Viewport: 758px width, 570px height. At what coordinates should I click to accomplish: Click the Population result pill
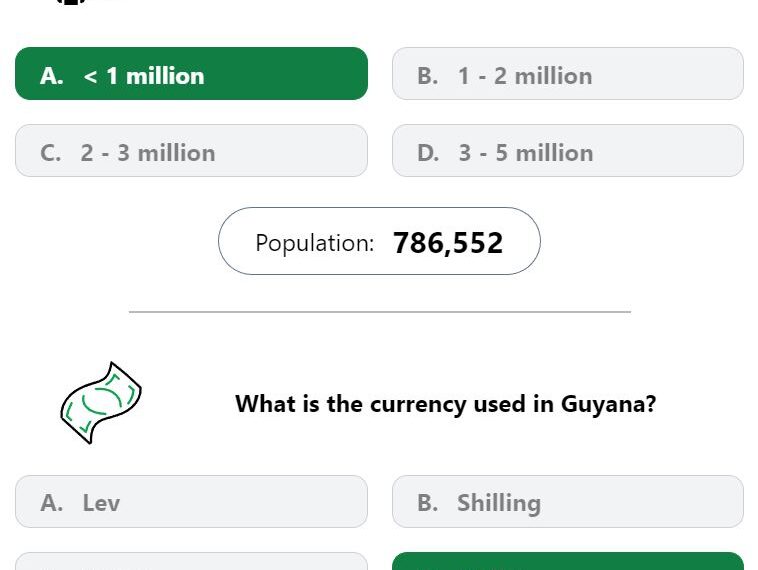tap(379, 241)
